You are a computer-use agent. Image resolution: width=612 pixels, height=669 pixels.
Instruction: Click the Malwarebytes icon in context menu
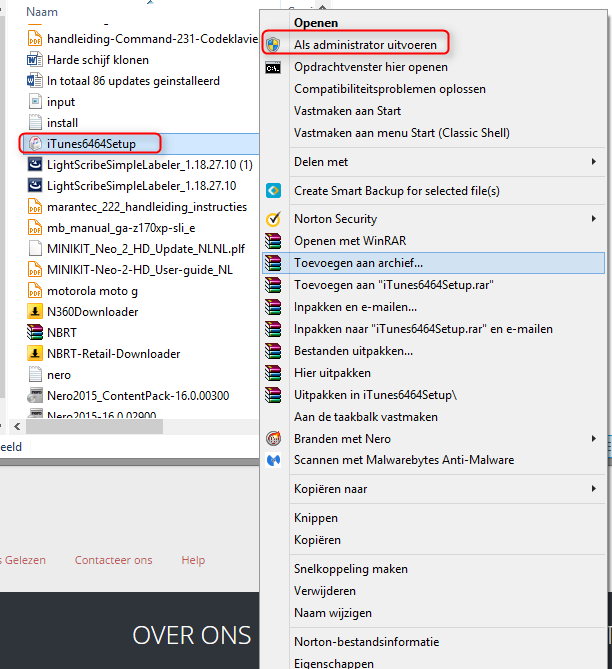[x=273, y=460]
